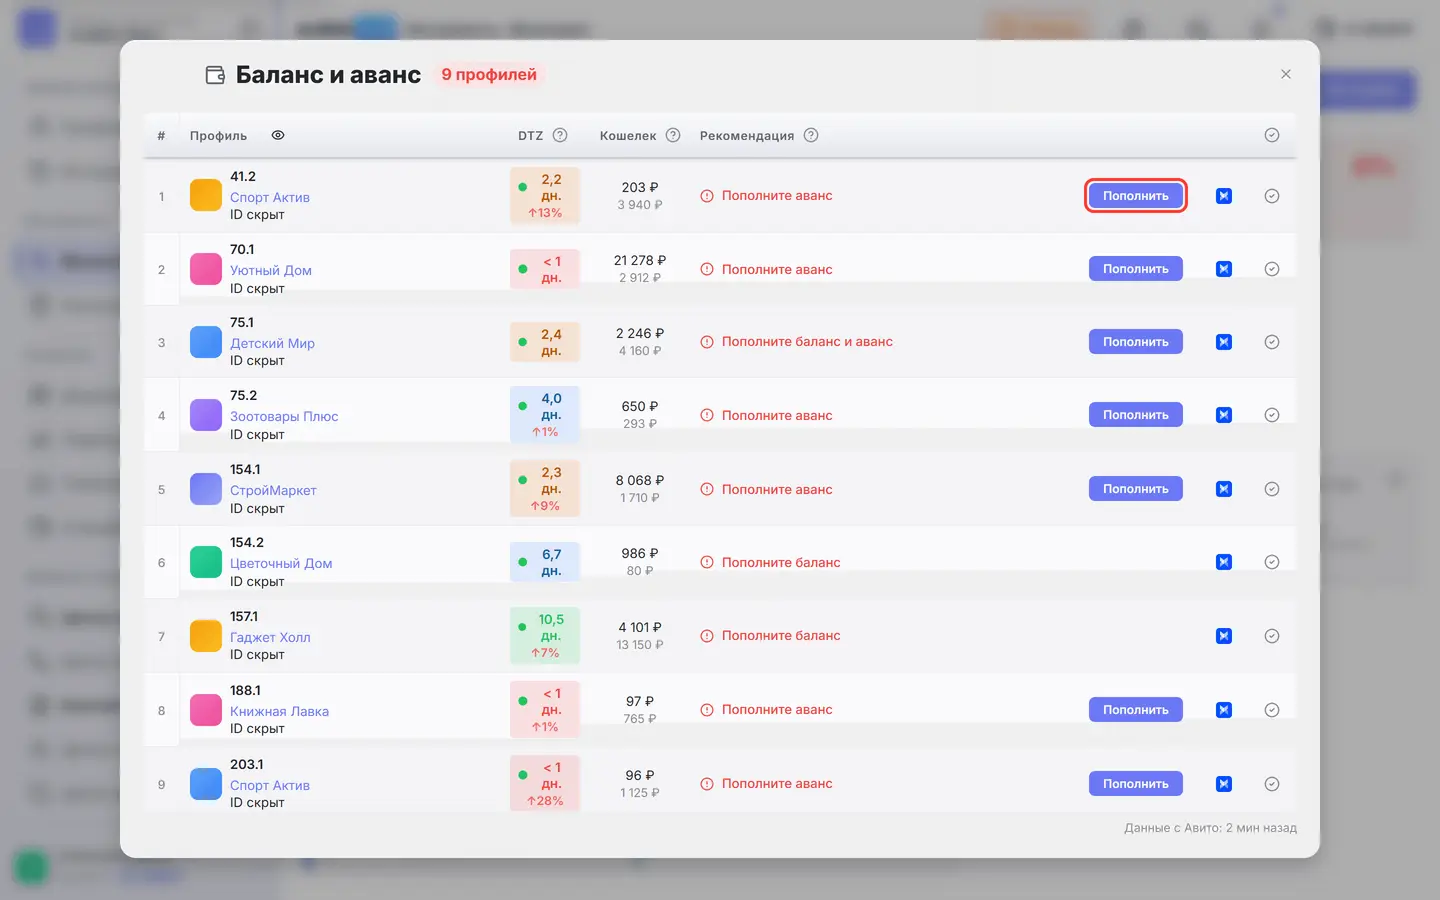The height and width of the screenshot is (900, 1440).
Task: Close the Баланс и аванс dialog
Action: [x=1286, y=74]
